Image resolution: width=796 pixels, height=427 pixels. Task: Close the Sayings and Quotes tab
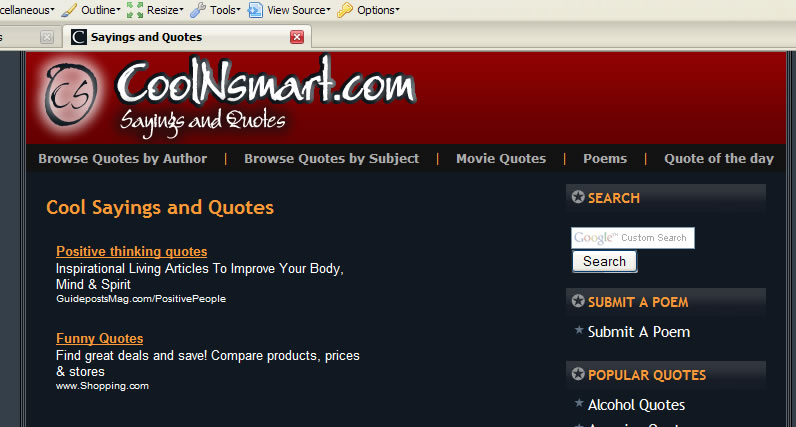(297, 37)
